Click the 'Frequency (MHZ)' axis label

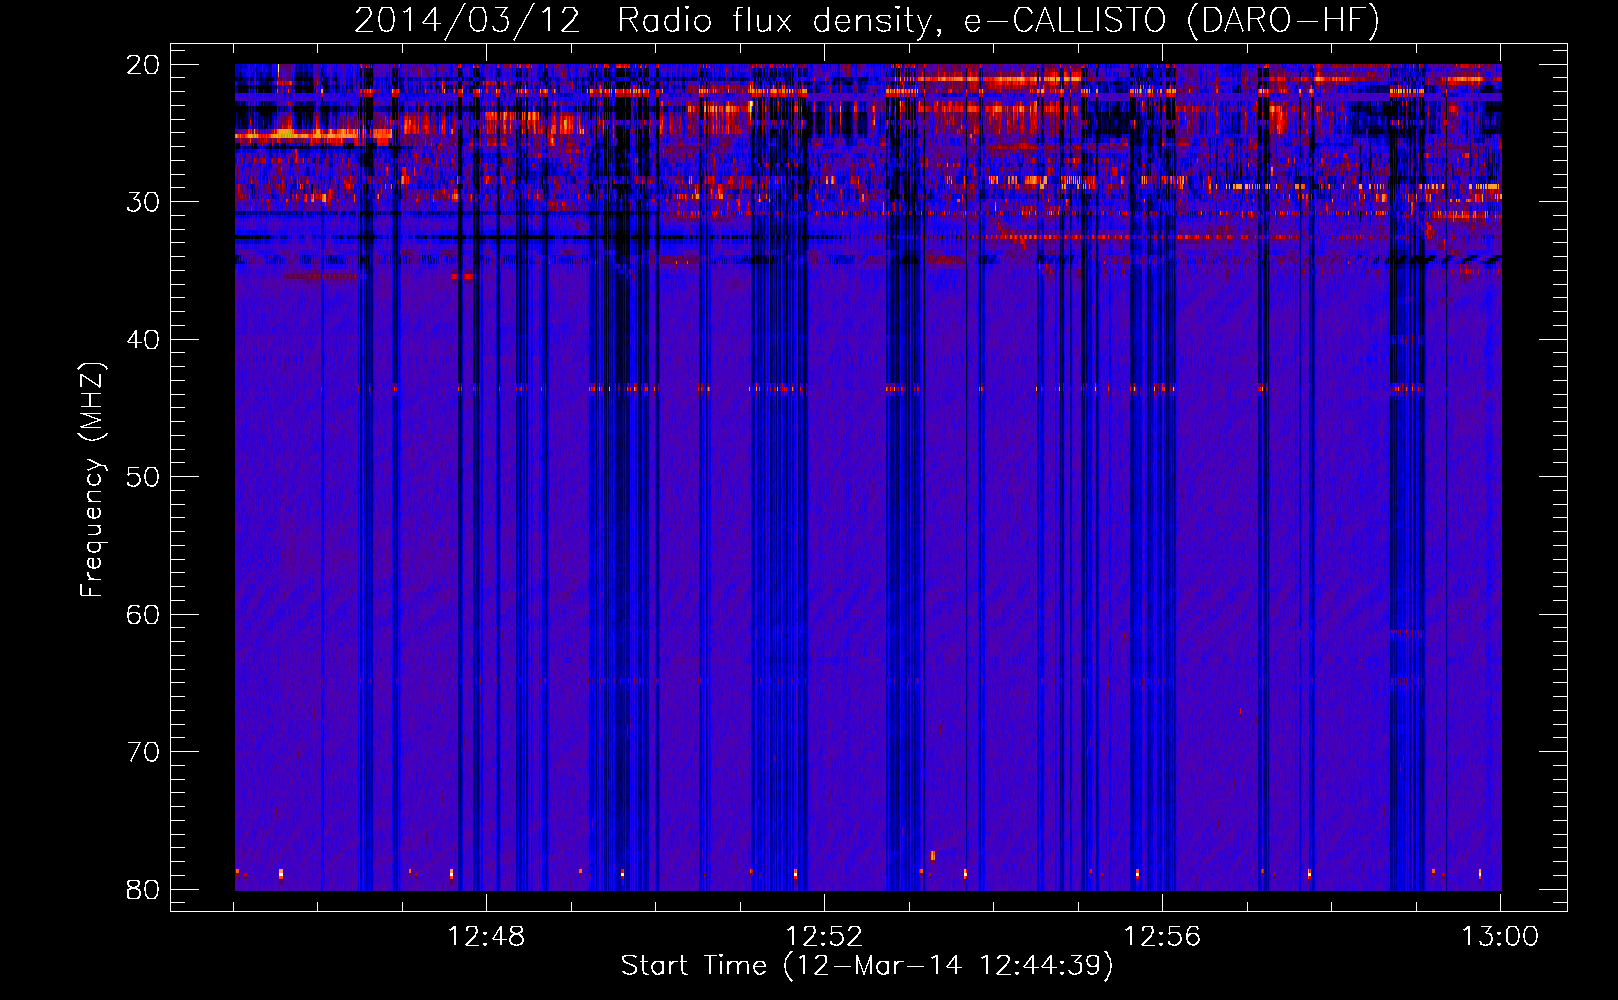point(91,480)
